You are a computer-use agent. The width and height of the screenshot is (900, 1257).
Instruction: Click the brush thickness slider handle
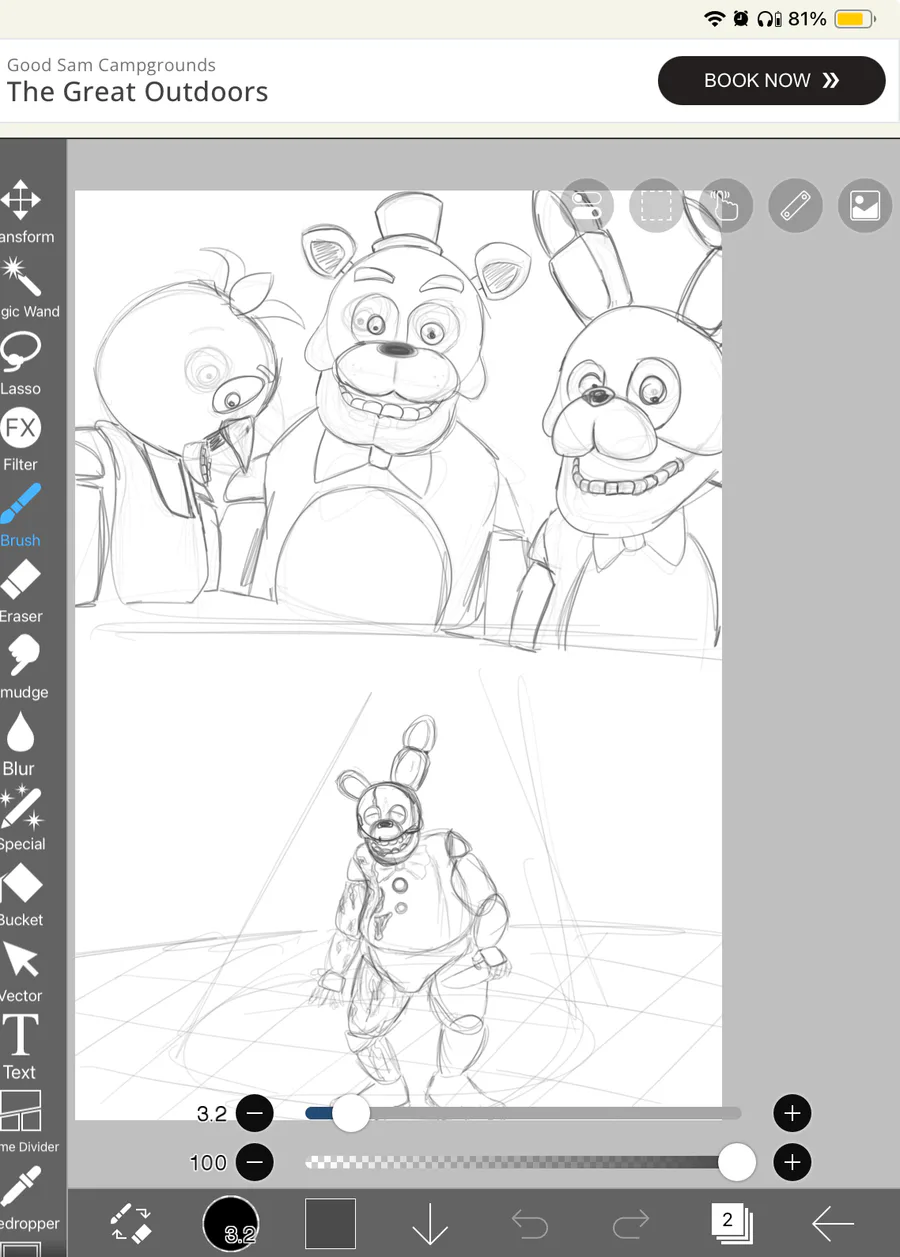pos(351,1113)
